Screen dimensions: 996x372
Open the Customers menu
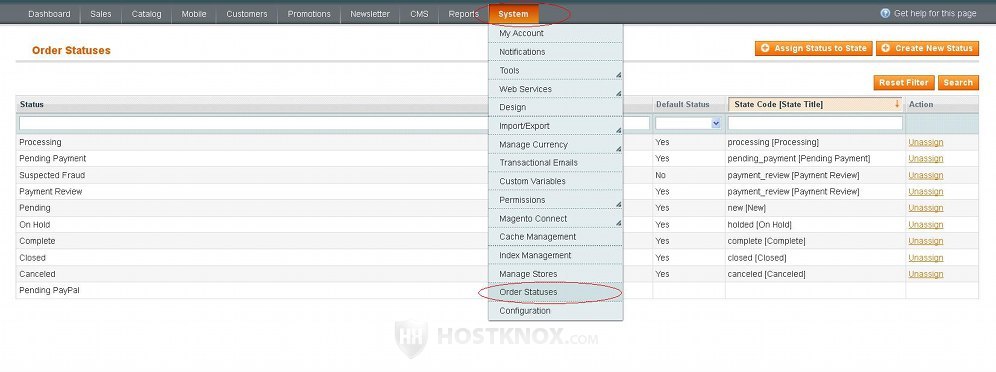coord(246,14)
